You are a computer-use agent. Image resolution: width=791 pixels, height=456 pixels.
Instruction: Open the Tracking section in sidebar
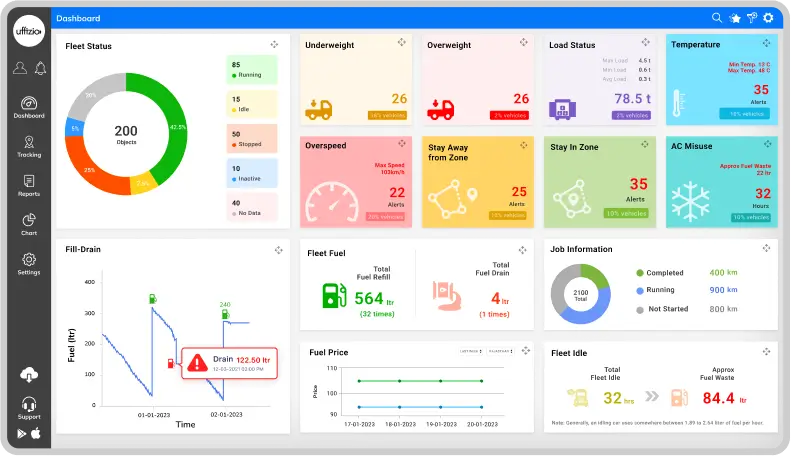[x=29, y=147]
